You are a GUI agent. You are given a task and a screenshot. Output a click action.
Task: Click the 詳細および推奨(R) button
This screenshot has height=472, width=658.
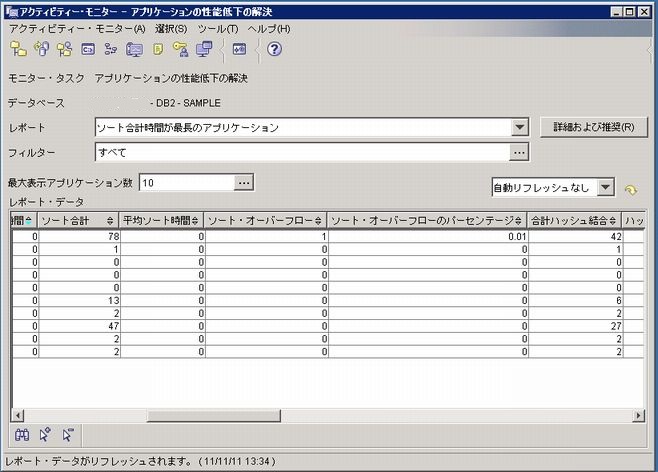[x=593, y=127]
